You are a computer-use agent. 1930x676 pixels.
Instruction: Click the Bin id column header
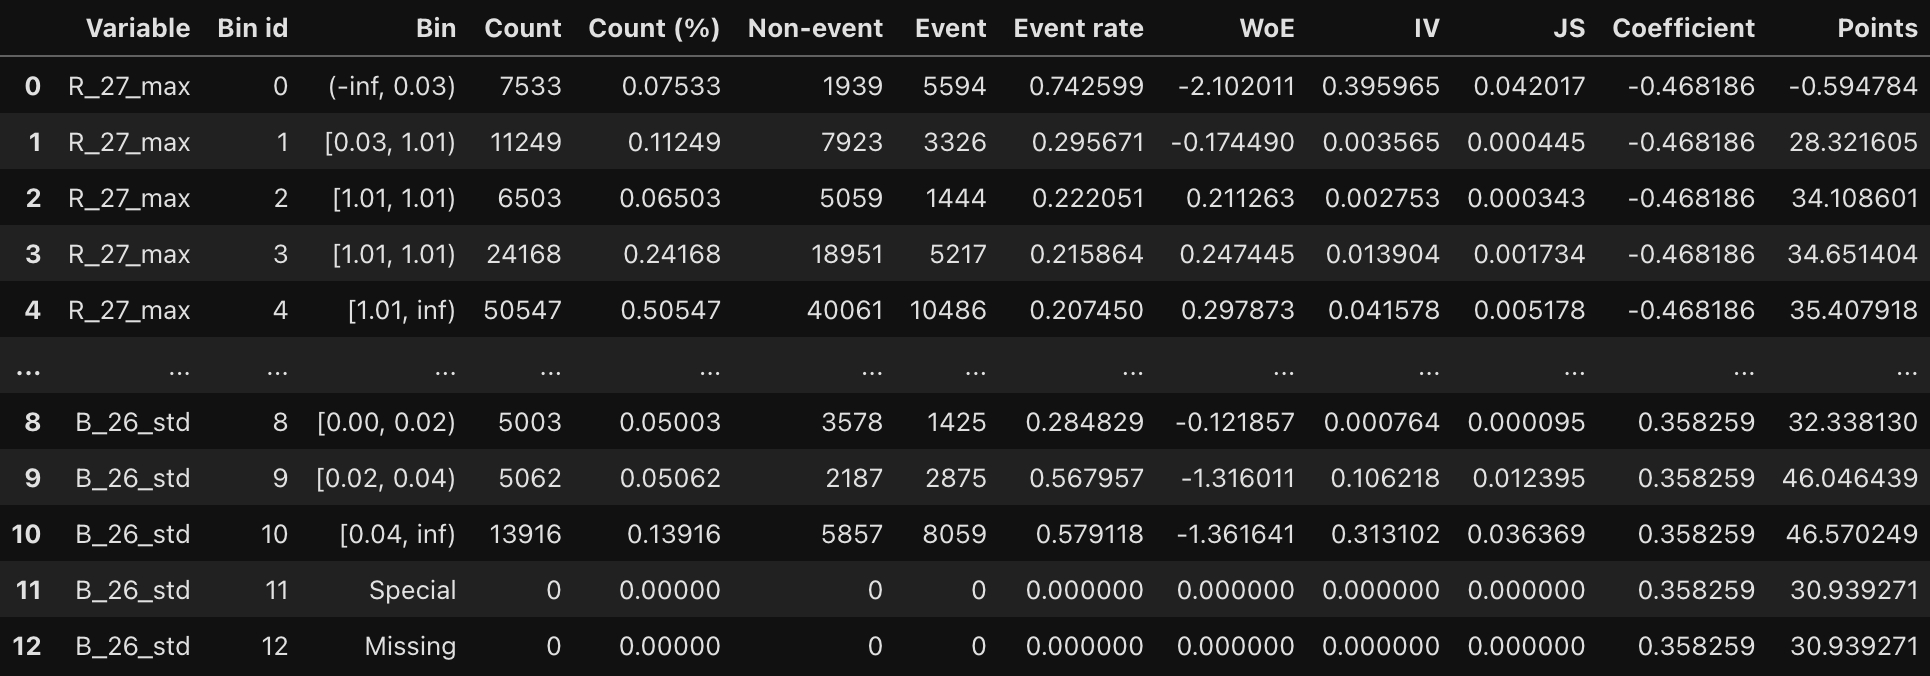pyautogui.click(x=252, y=28)
